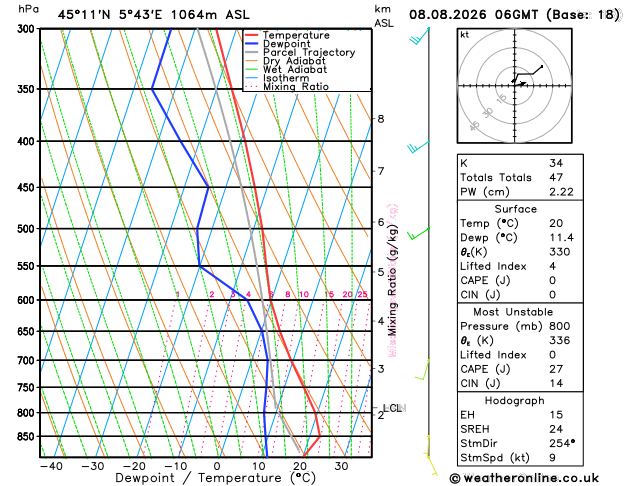Screen dimensions: 629x486
Task: Click the 8 km altitude tick label
Action: pyautogui.click(x=381, y=119)
